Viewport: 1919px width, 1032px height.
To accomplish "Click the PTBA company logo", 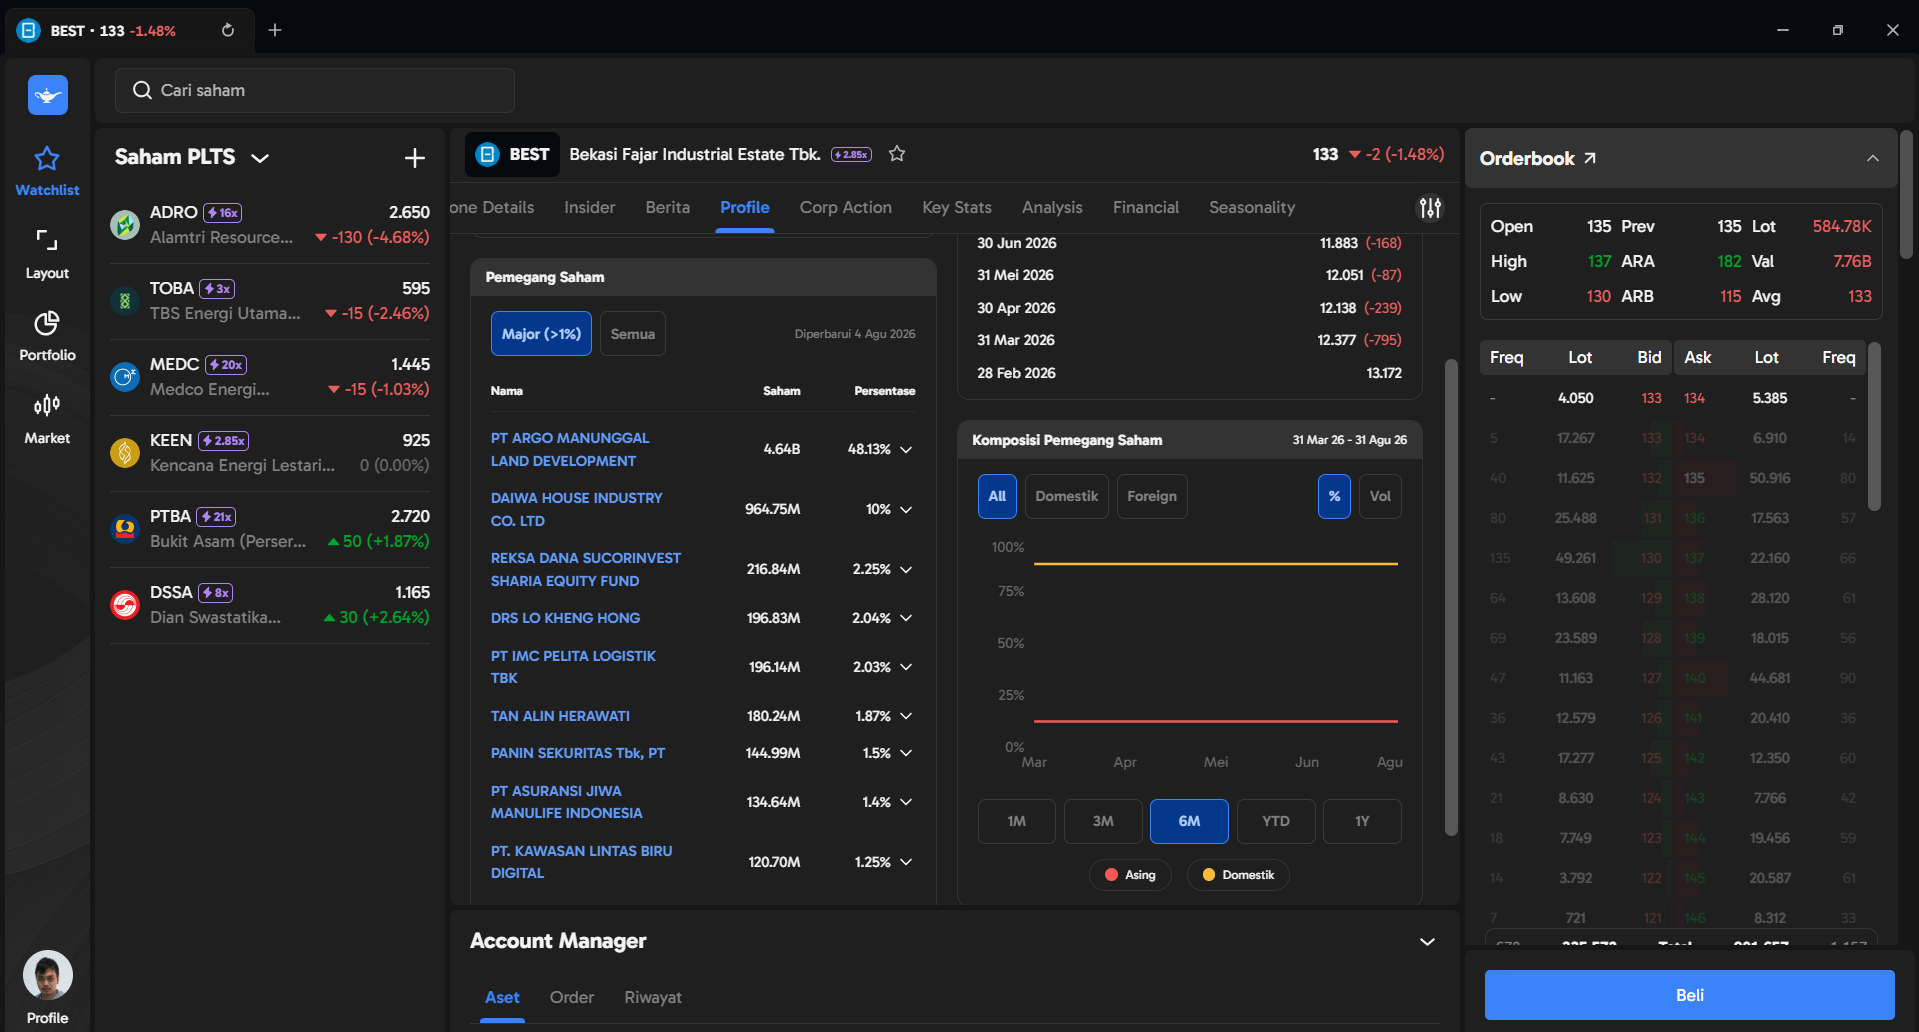I will 125,529.
